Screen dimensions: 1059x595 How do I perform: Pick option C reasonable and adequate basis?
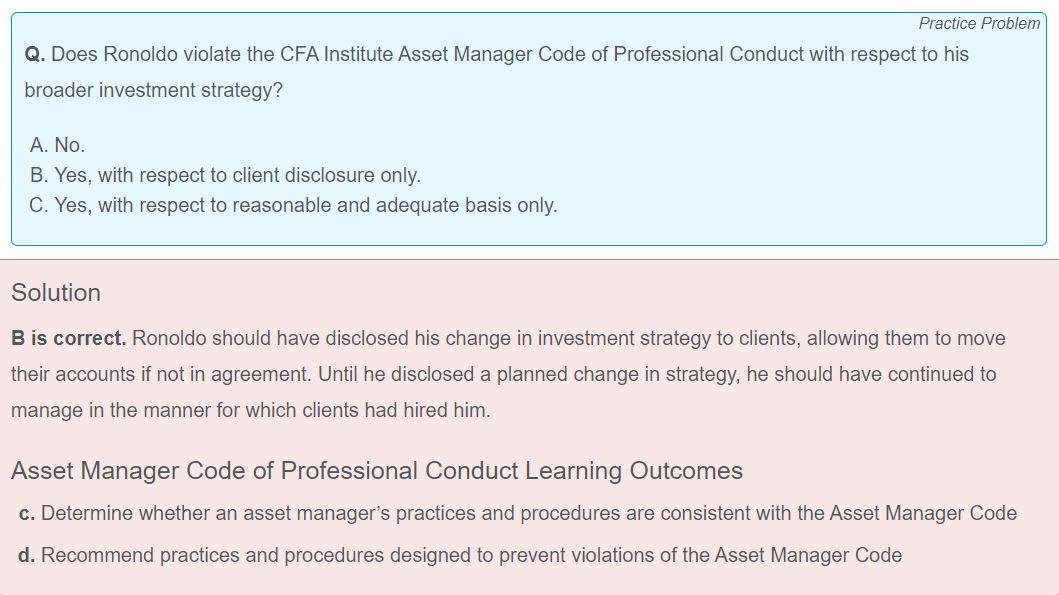coord(293,205)
